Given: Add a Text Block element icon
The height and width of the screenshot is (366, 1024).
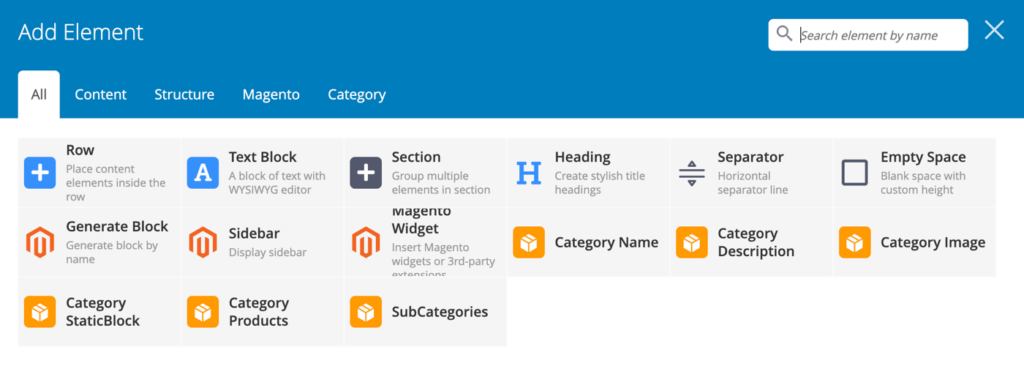Looking at the screenshot, I should point(203,173).
